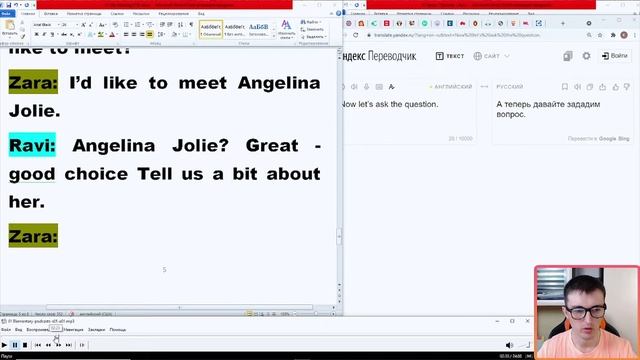Open Change Styles in Word ribbon

[286, 29]
